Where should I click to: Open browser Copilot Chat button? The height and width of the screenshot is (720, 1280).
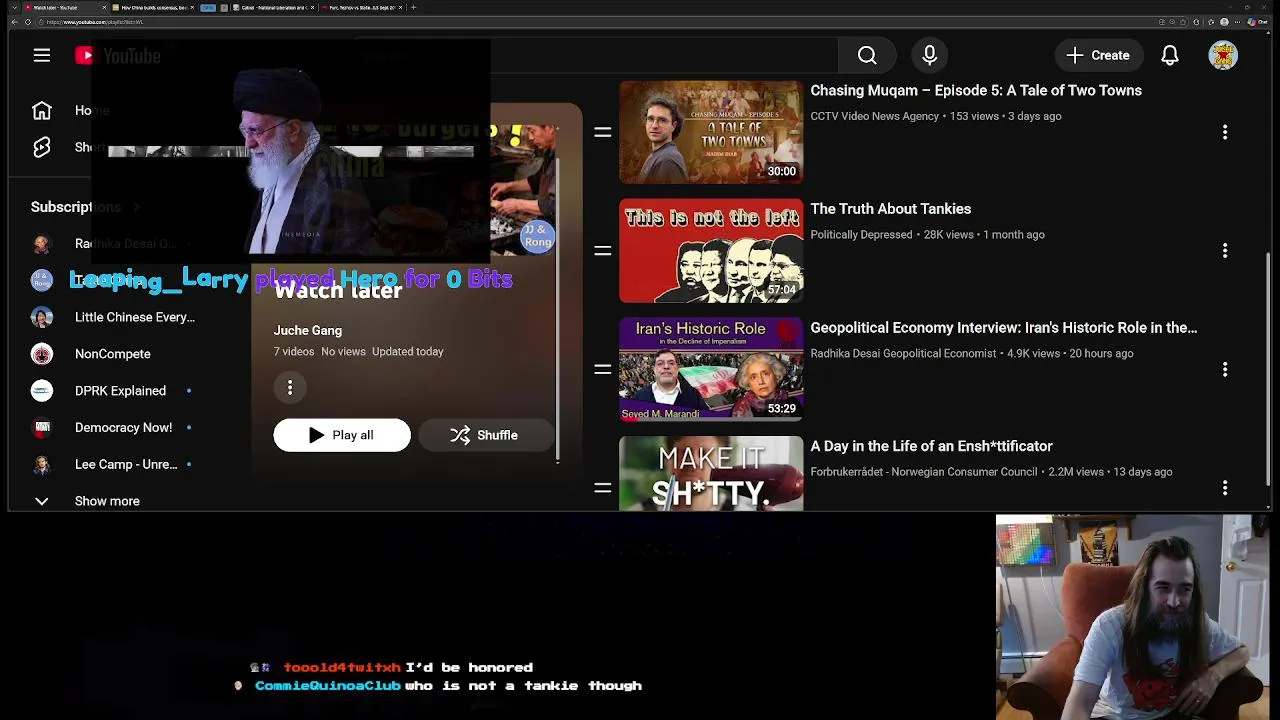(x=1255, y=22)
